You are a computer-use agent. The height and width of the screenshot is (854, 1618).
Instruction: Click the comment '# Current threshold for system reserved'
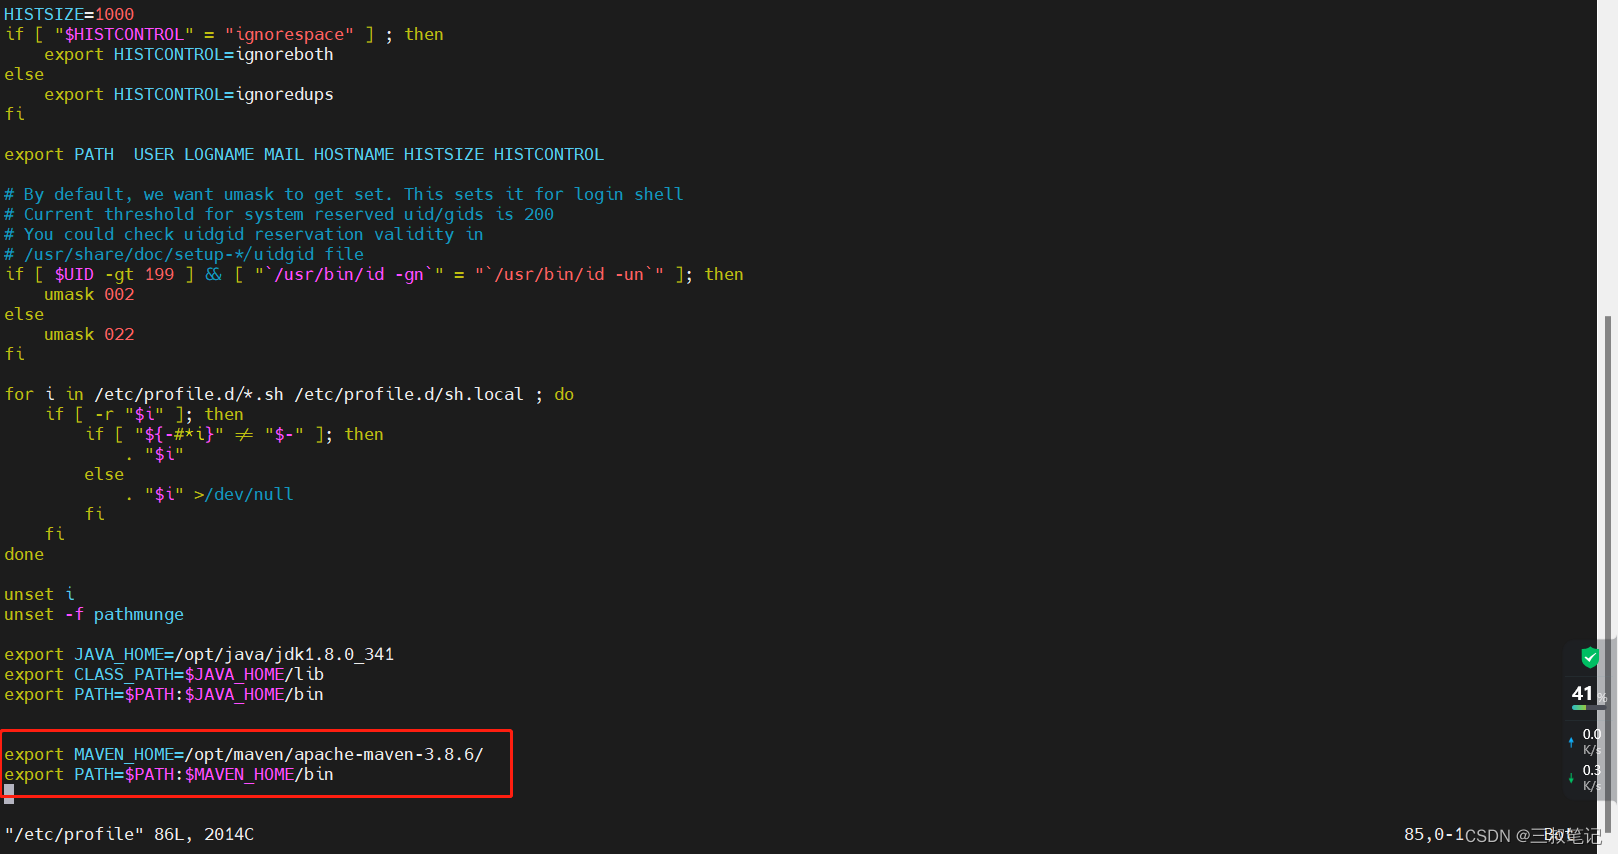[x=279, y=214]
